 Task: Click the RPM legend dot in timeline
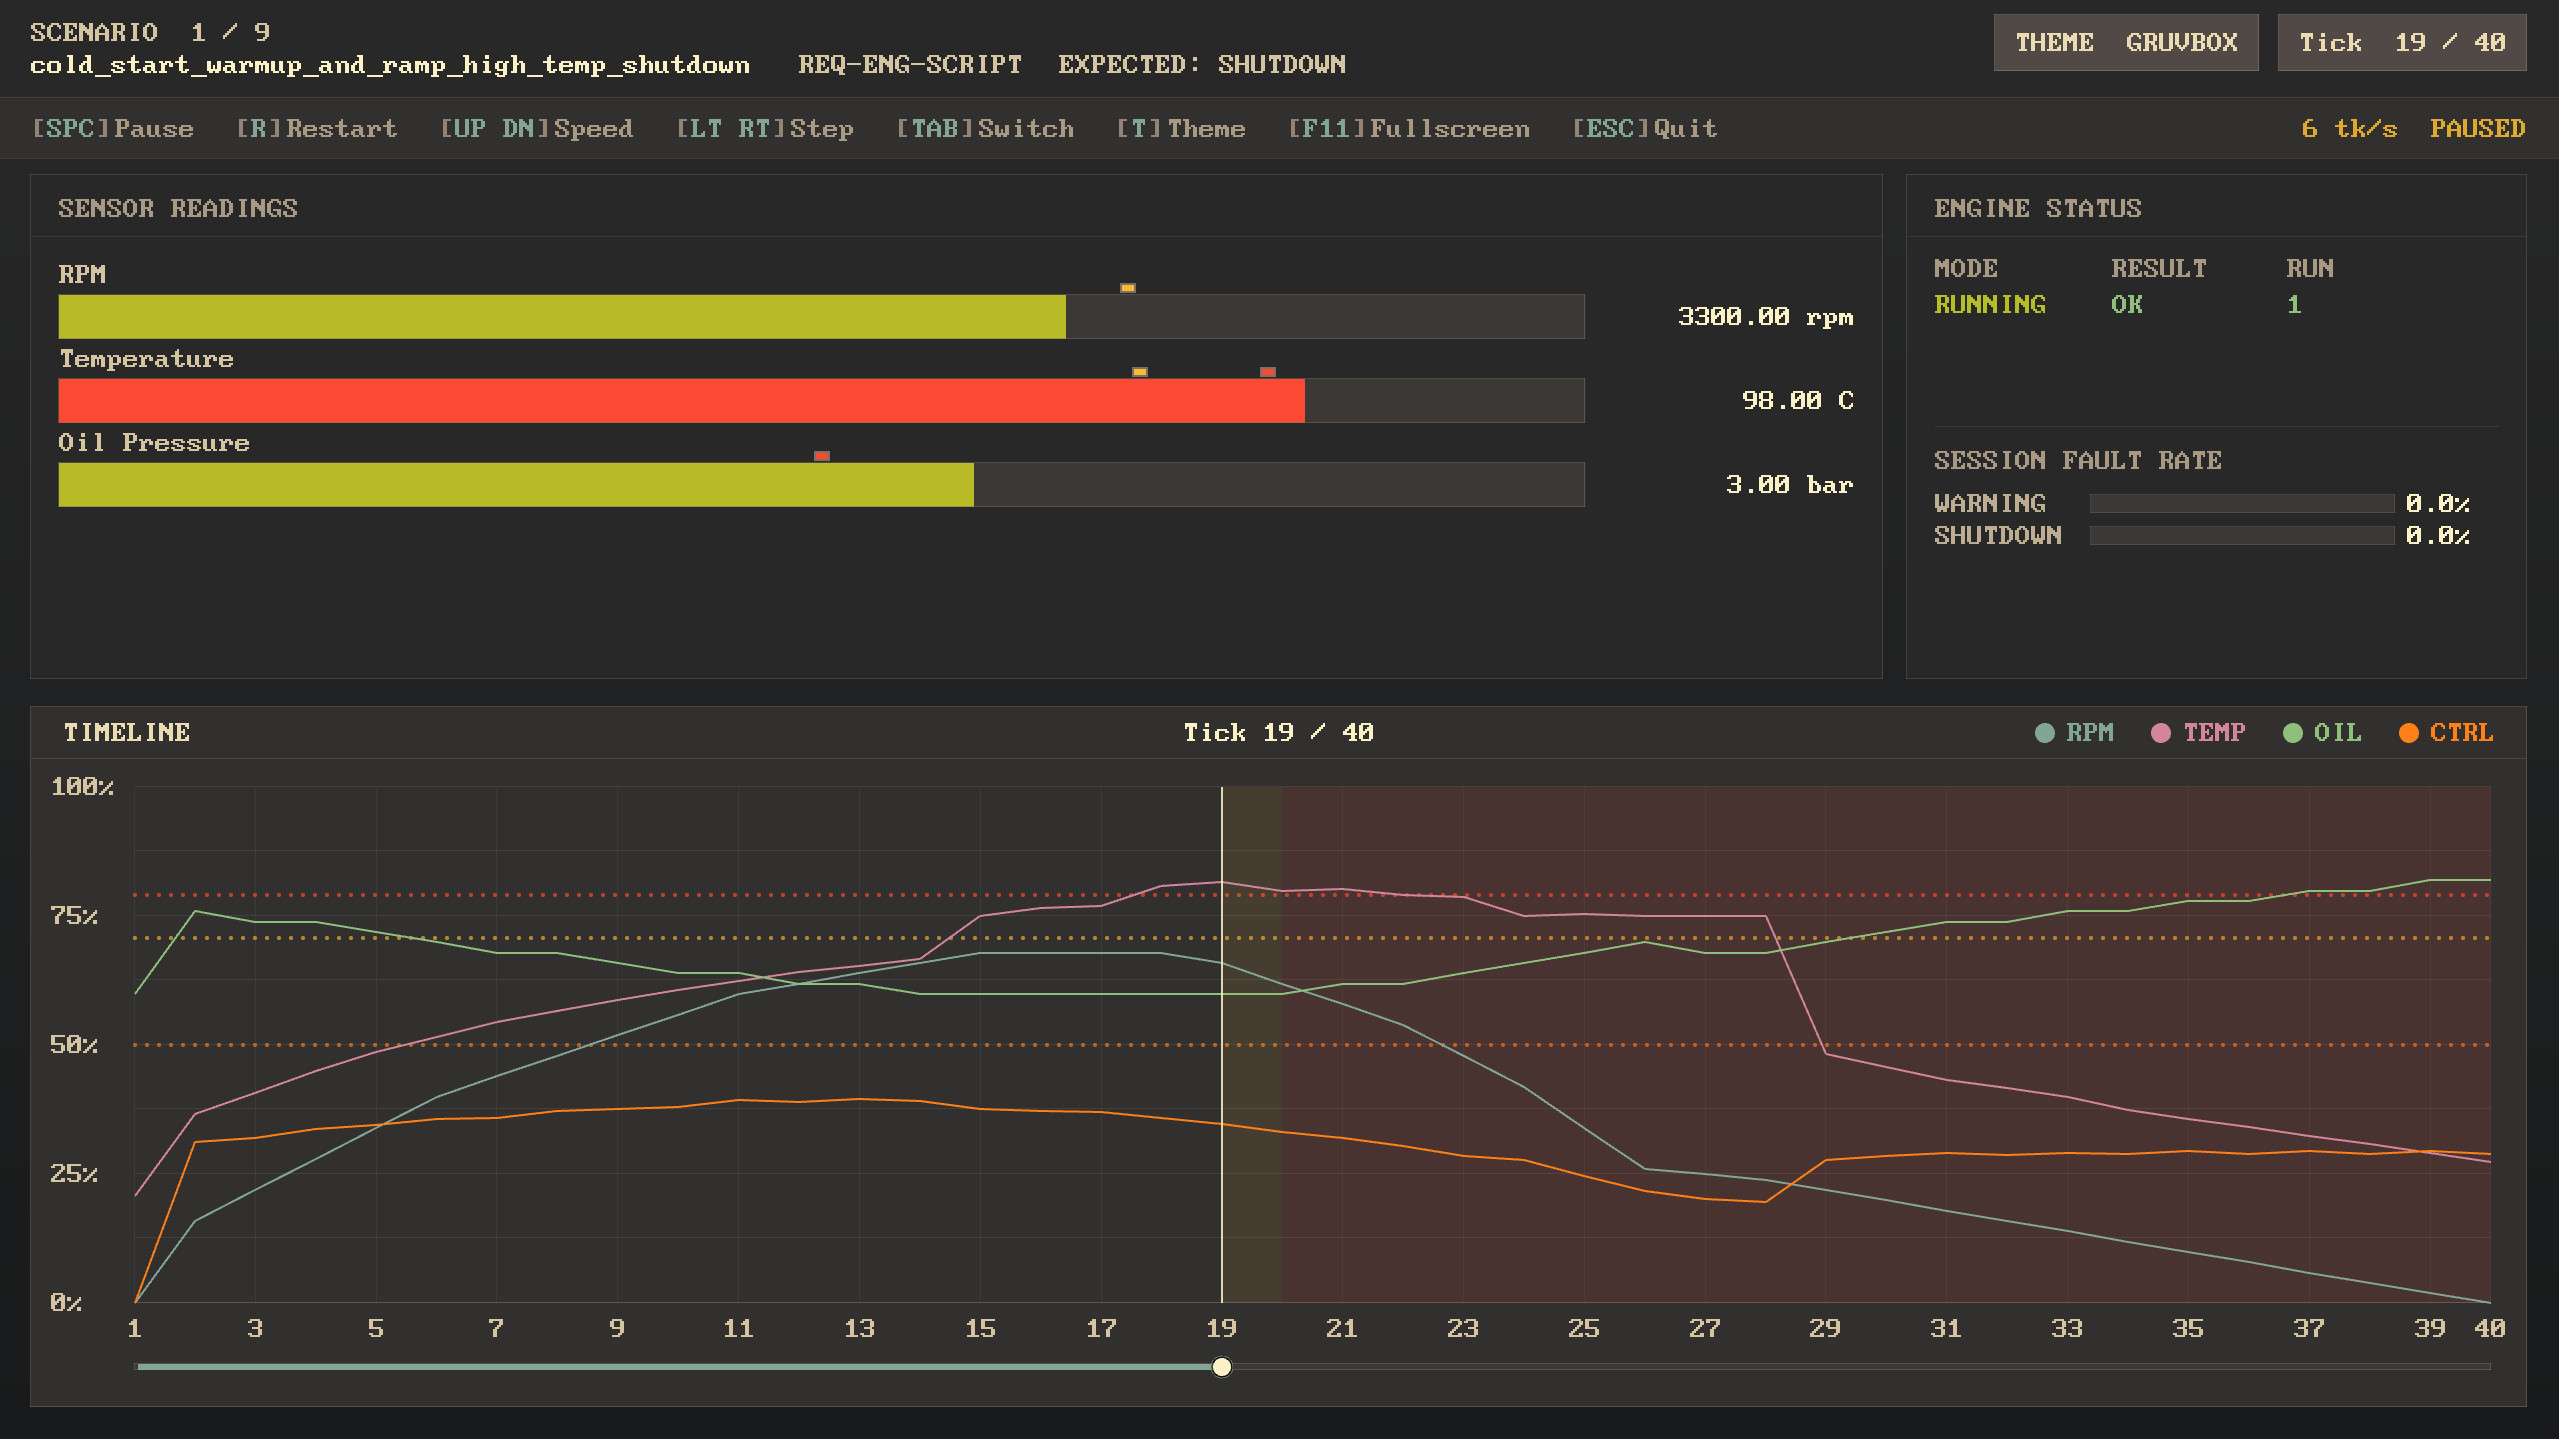click(2044, 733)
